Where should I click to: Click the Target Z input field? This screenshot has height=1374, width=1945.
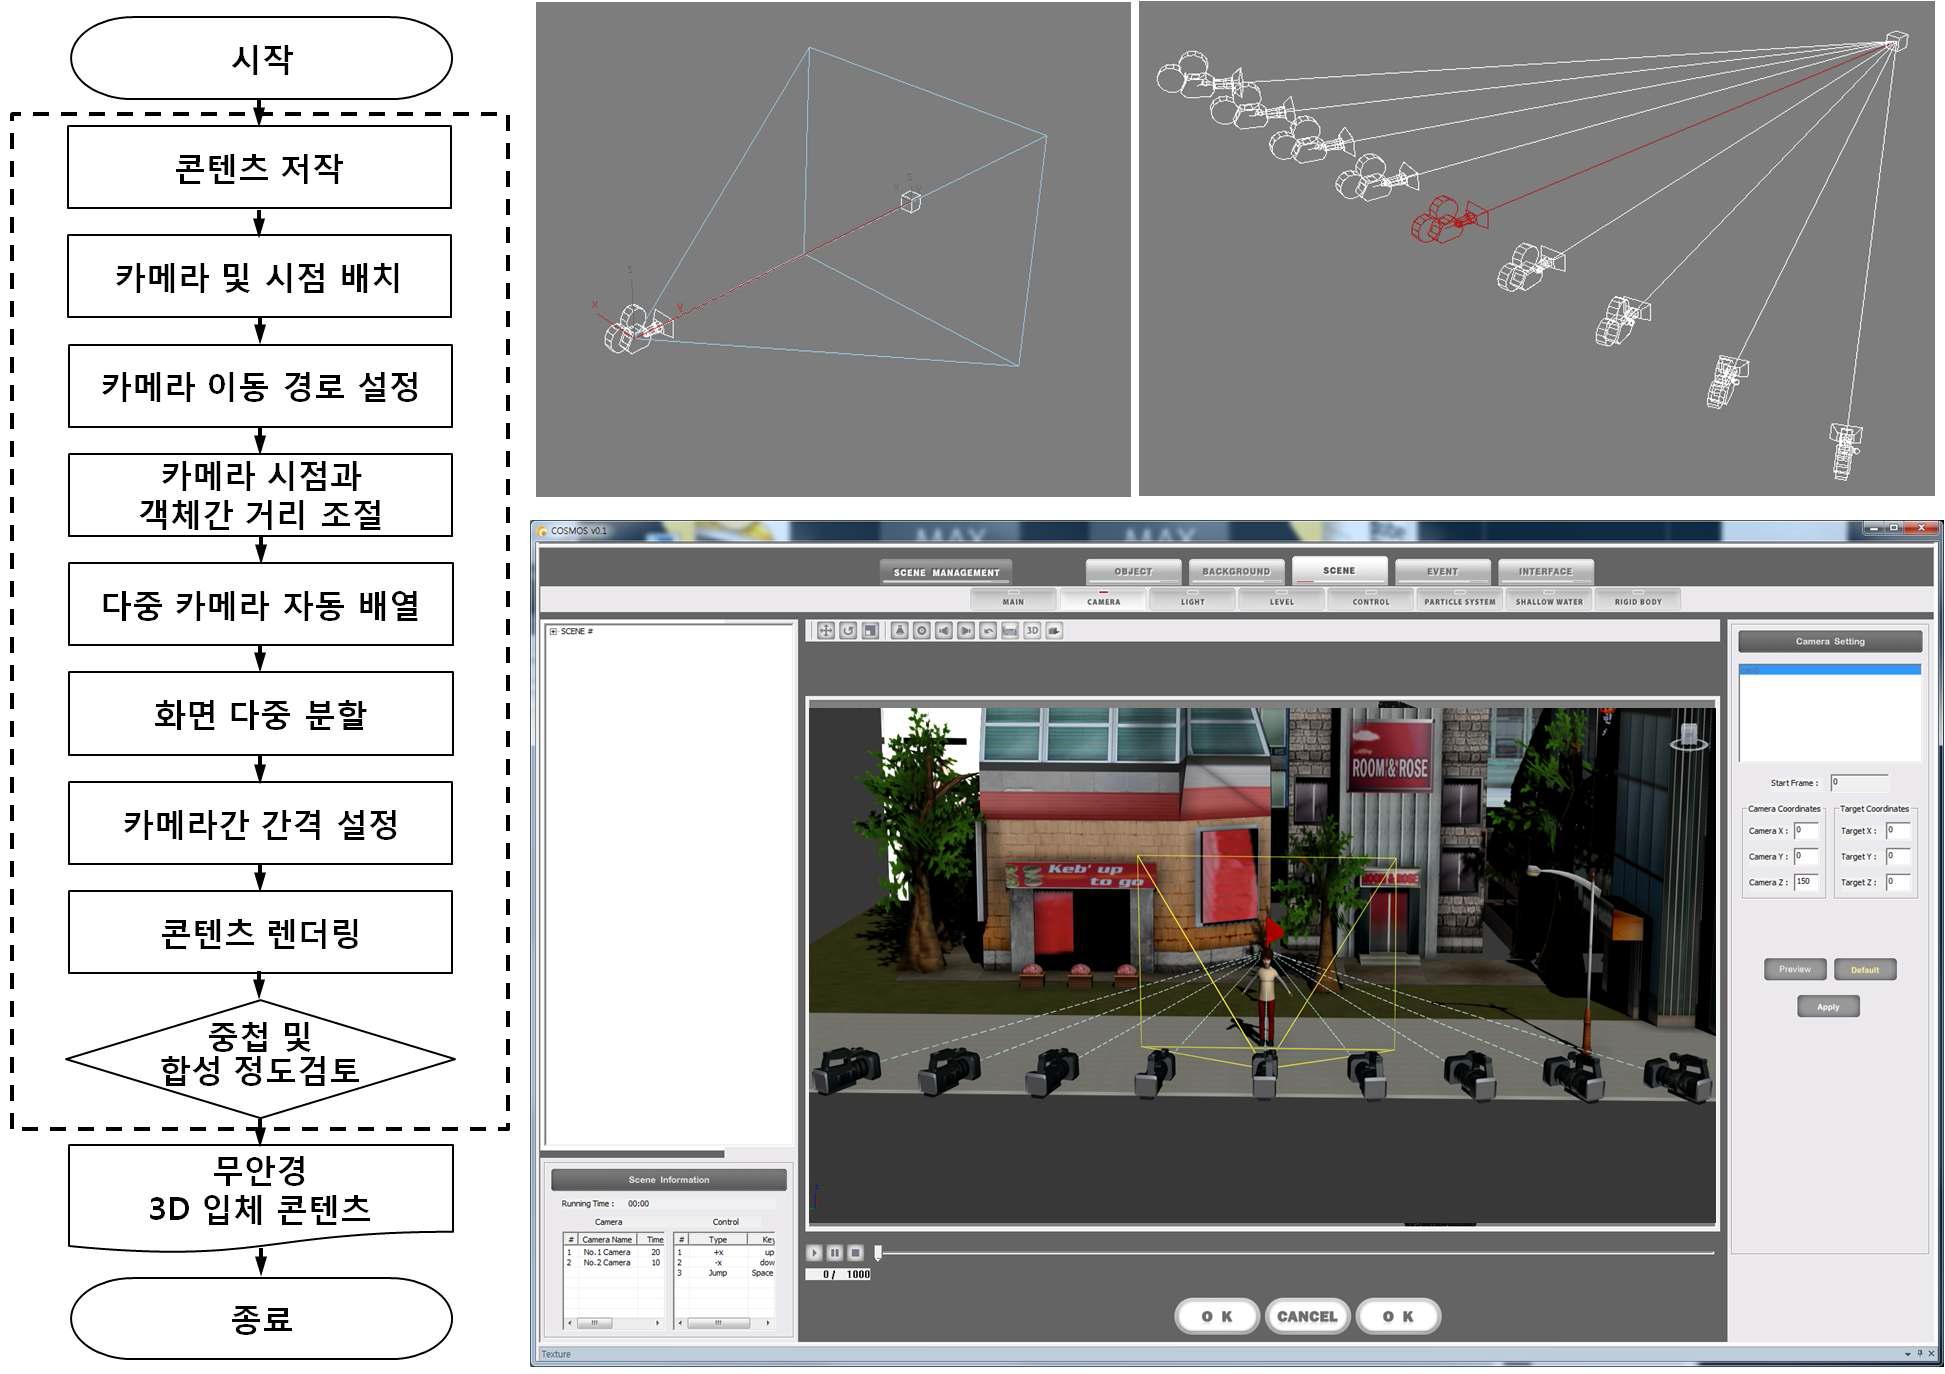[x=1898, y=882]
